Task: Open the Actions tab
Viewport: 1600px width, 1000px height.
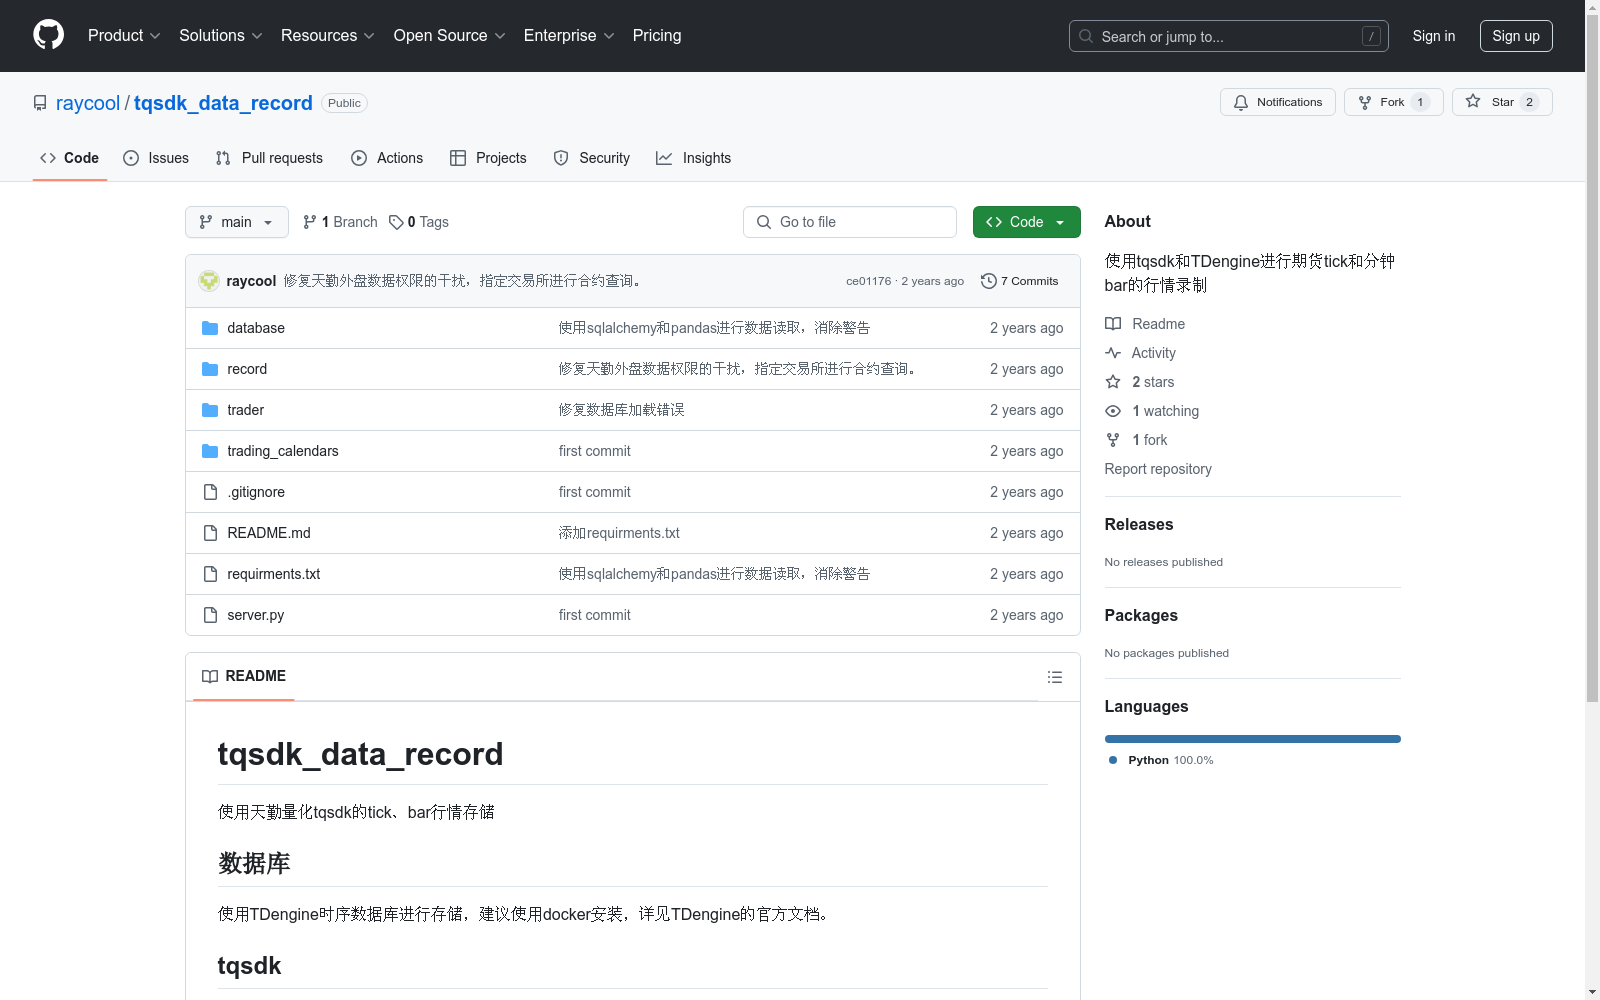Action: (x=387, y=158)
